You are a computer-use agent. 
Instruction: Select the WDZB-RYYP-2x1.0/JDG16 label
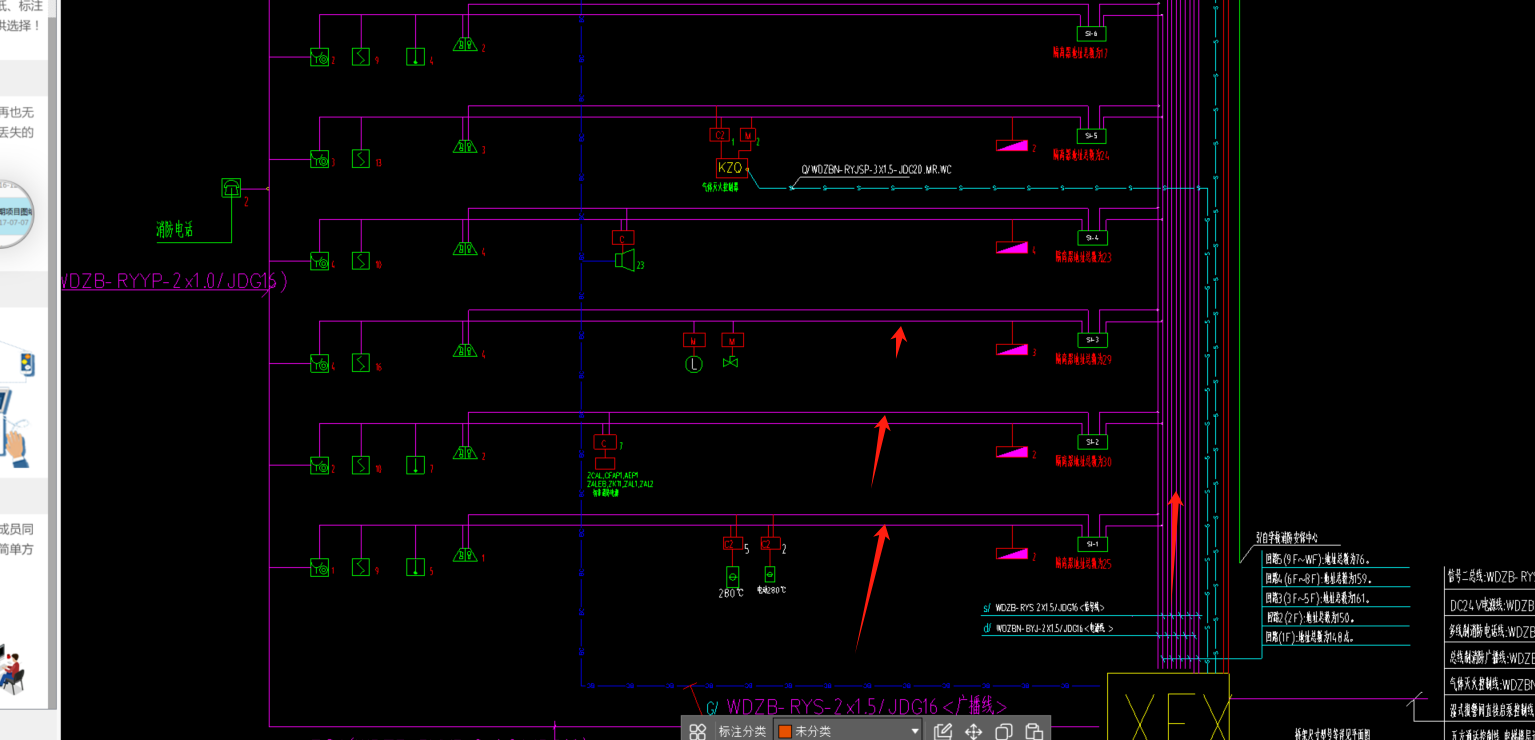click(x=175, y=281)
